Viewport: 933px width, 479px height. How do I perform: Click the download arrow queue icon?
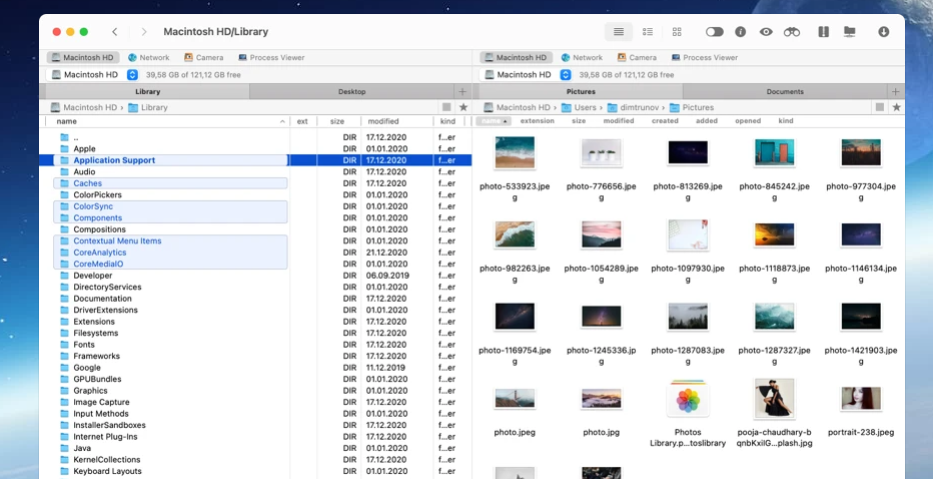tap(884, 32)
